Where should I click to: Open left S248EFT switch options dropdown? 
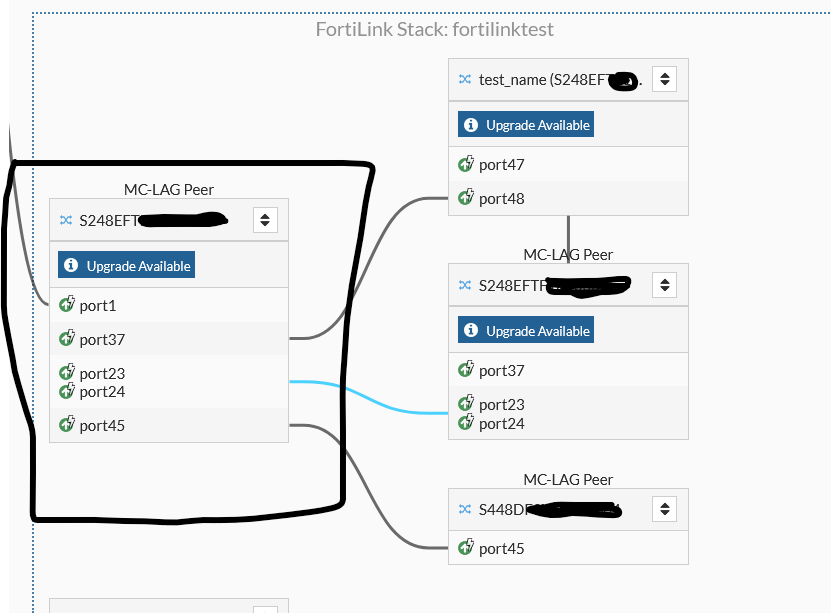(265, 220)
